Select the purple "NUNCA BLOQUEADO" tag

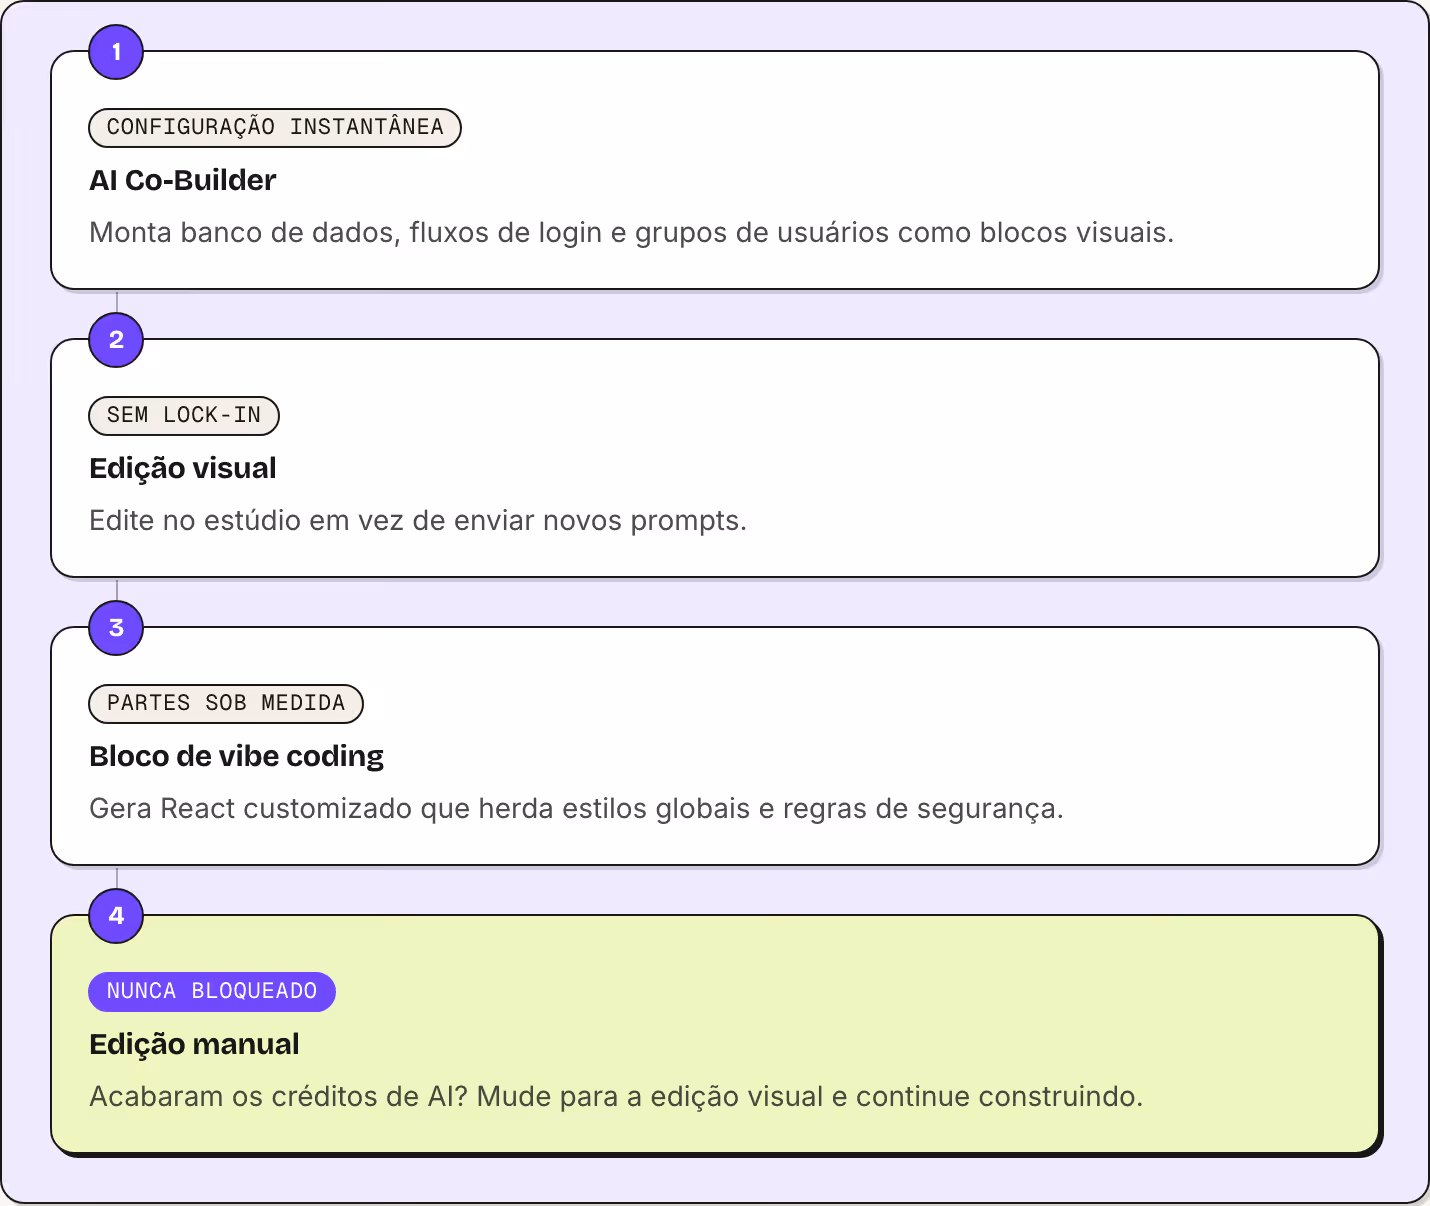click(212, 991)
